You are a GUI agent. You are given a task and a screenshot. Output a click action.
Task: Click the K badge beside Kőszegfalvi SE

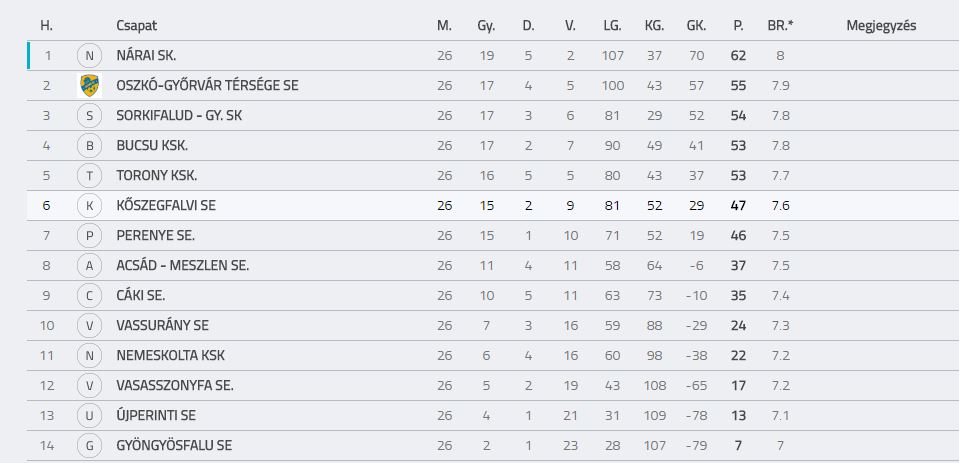[x=90, y=206]
